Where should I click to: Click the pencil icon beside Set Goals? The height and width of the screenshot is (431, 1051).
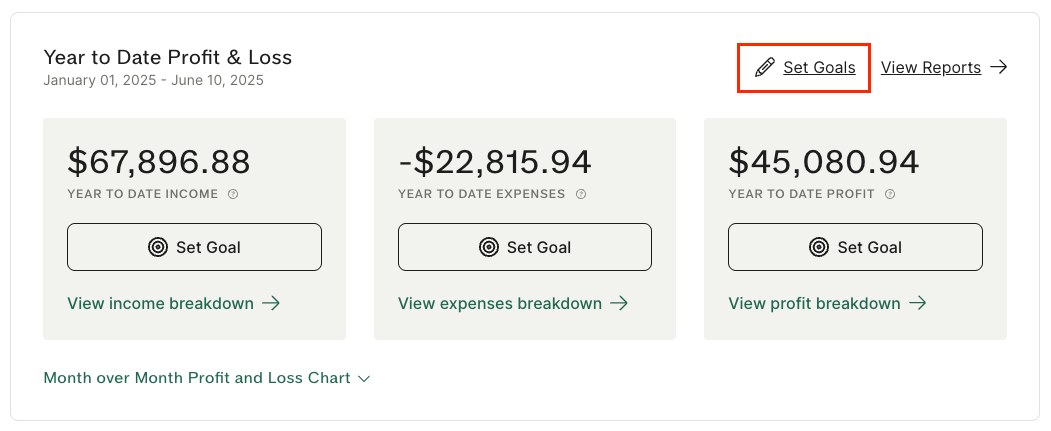coord(764,68)
